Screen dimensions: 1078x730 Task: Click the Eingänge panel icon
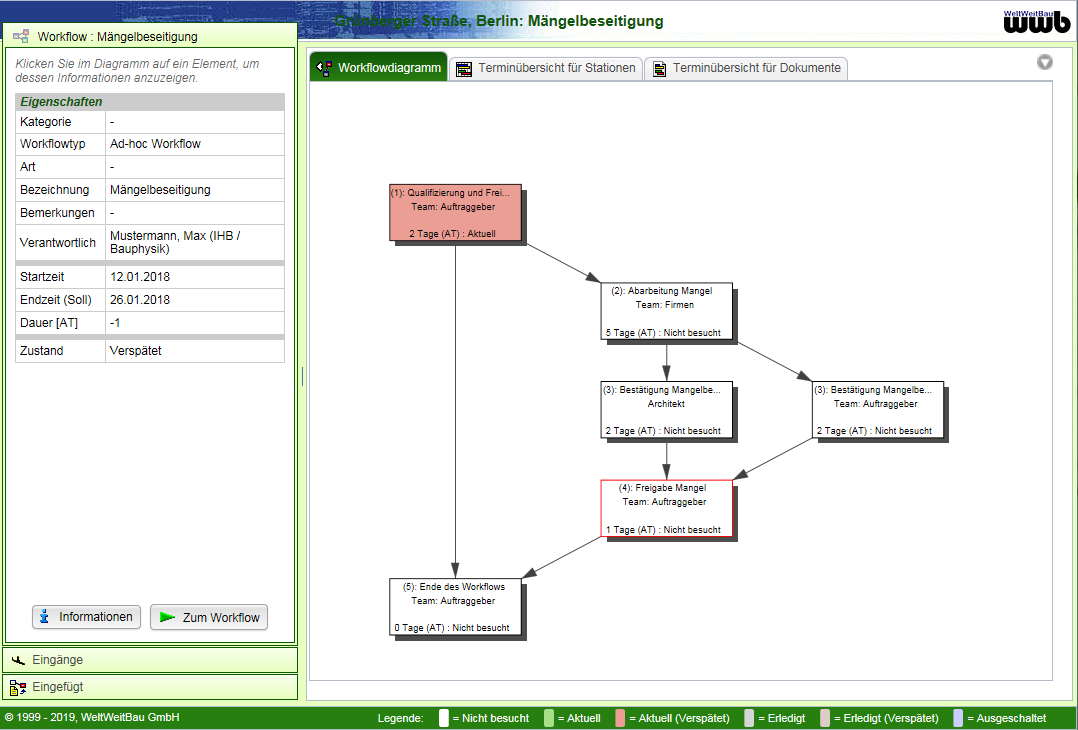(x=19, y=660)
